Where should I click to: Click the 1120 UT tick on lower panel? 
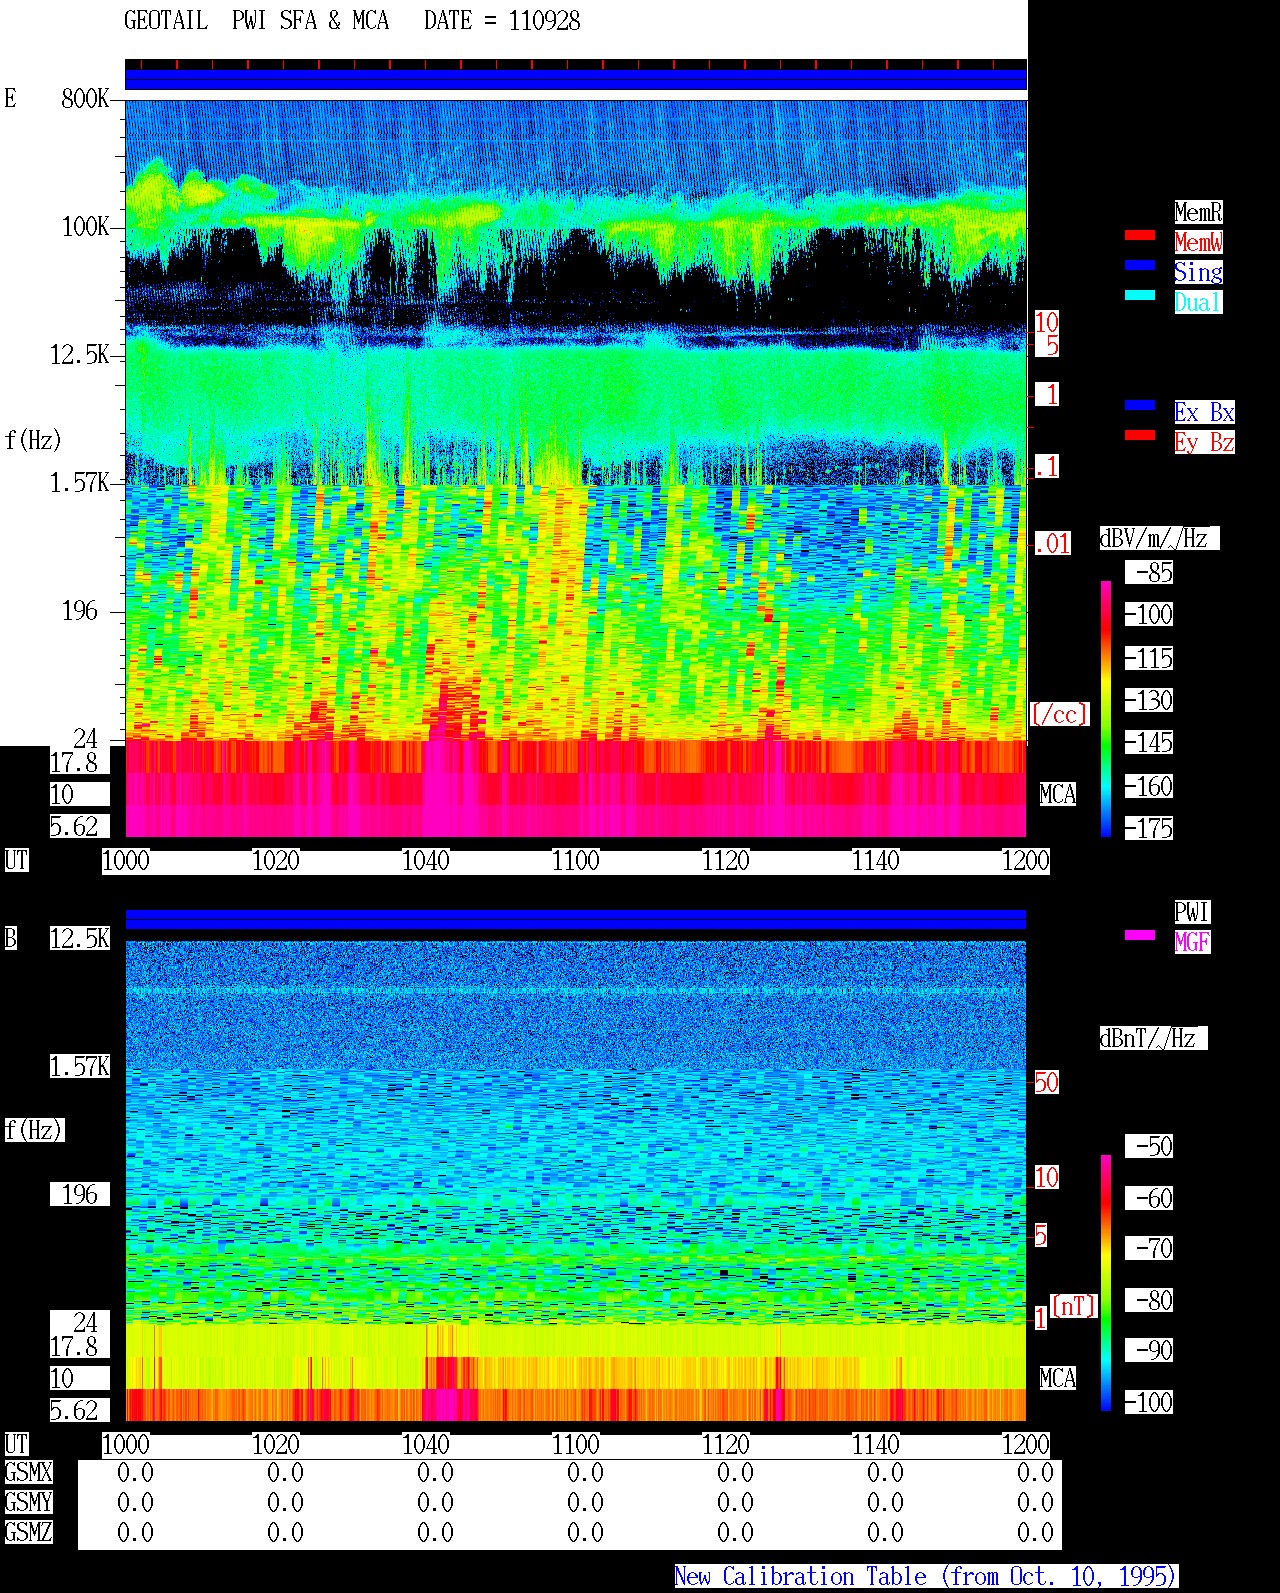click(x=726, y=1445)
